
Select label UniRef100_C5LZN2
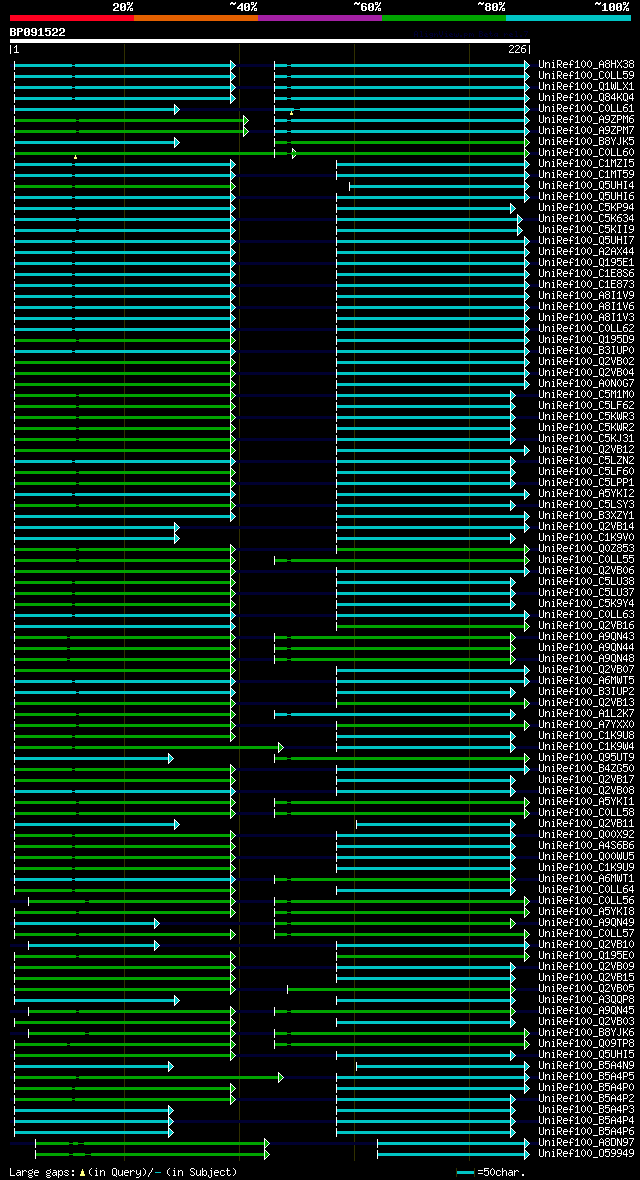[x=587, y=461]
